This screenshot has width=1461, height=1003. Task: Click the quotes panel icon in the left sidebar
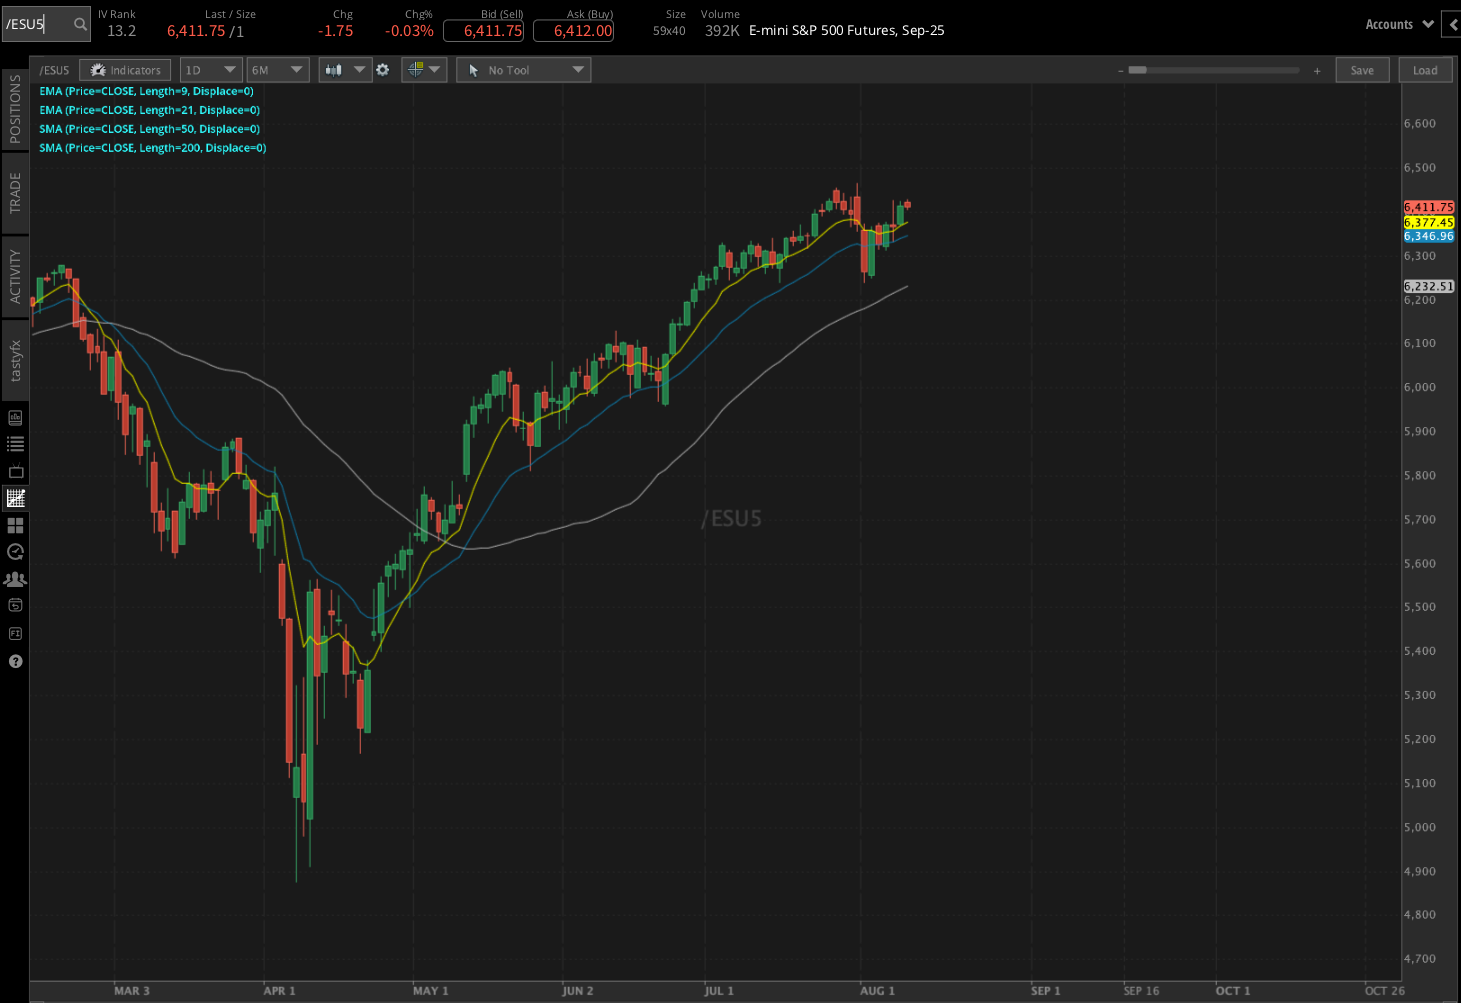click(15, 417)
